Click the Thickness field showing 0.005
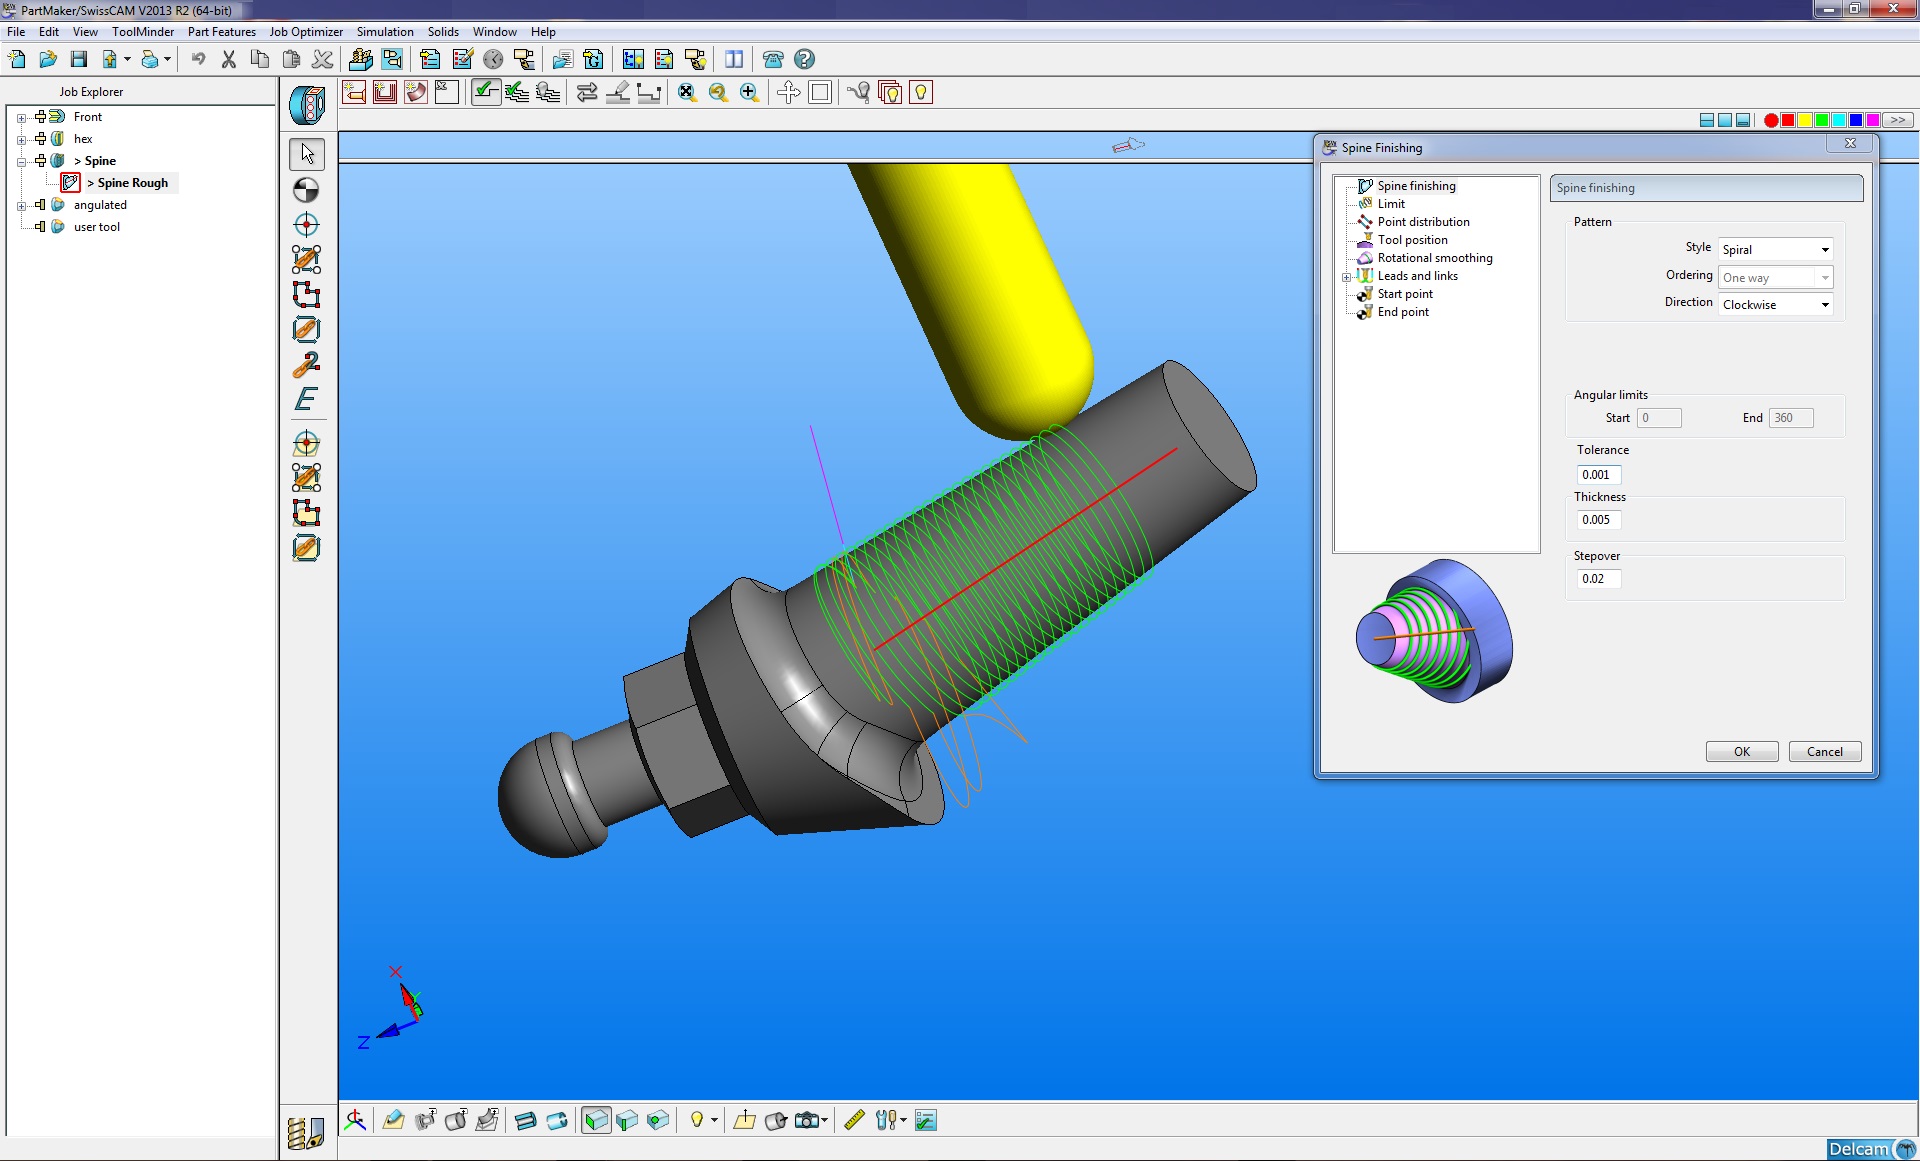Screen dimensions: 1920x1161 pos(1599,520)
